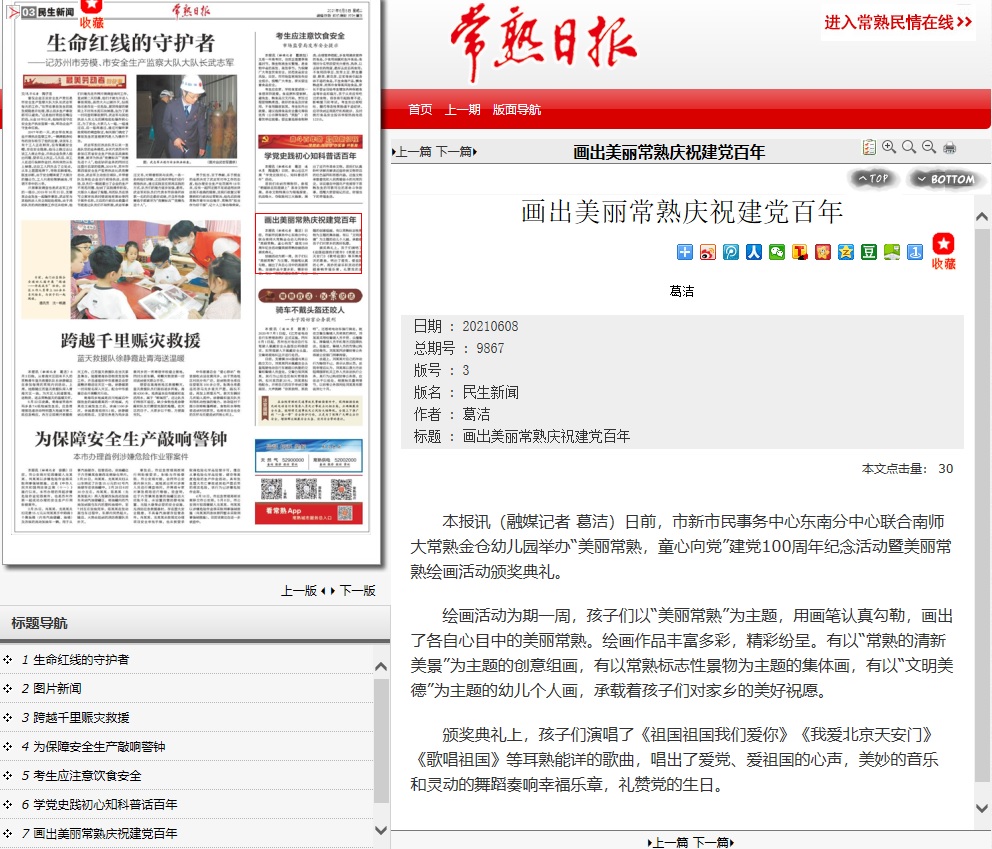Share article via the WeChat icon

(776, 252)
